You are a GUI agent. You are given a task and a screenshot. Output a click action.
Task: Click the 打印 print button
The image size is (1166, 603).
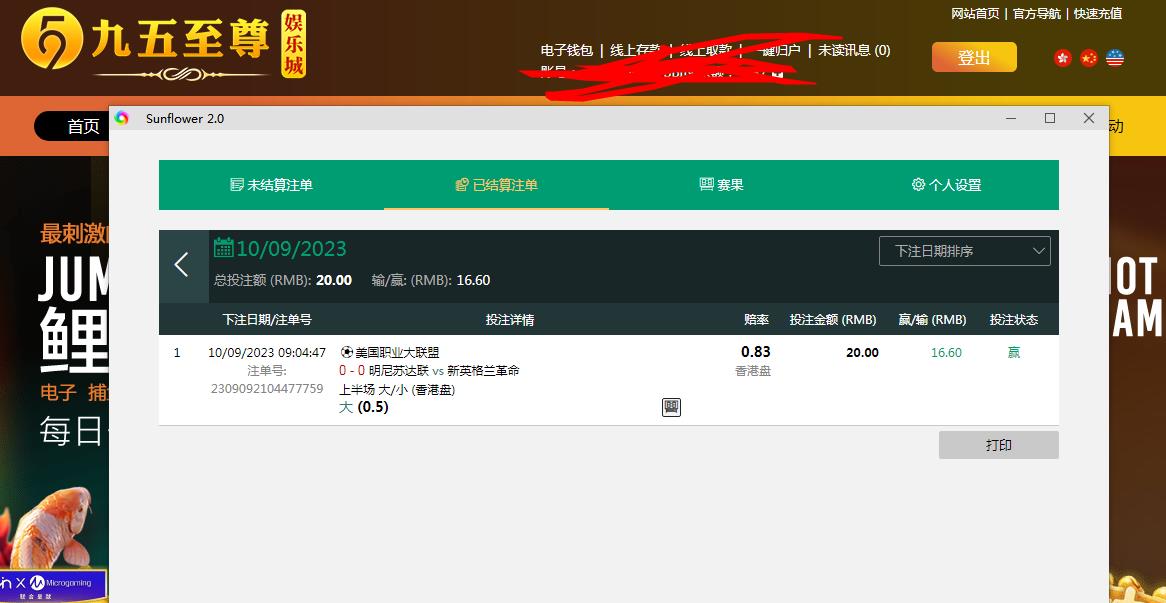pyautogui.click(x=999, y=445)
